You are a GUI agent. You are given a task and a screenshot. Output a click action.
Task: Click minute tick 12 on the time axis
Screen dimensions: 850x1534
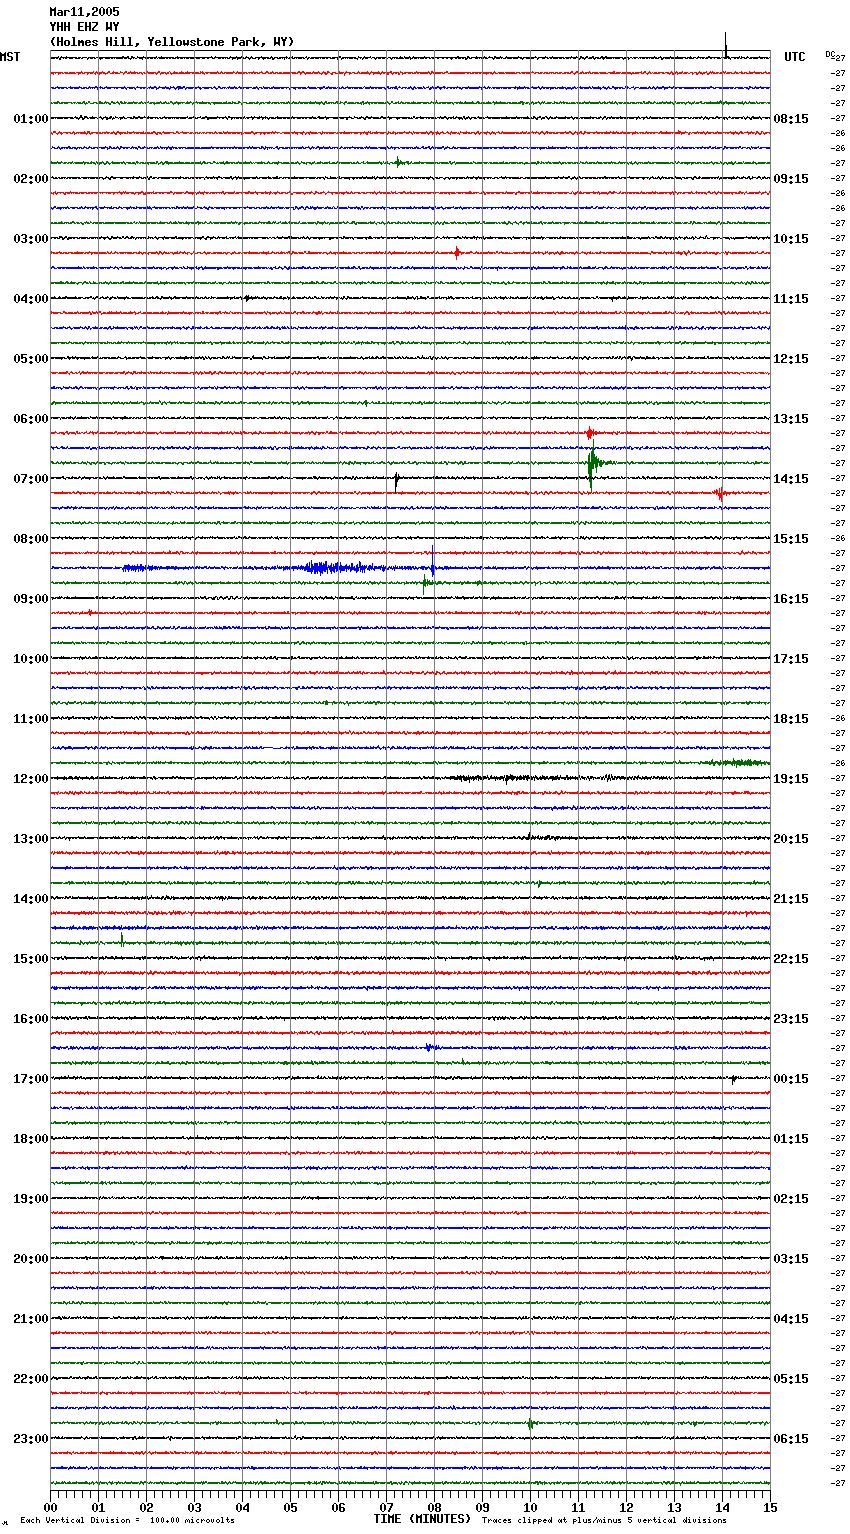point(626,1507)
